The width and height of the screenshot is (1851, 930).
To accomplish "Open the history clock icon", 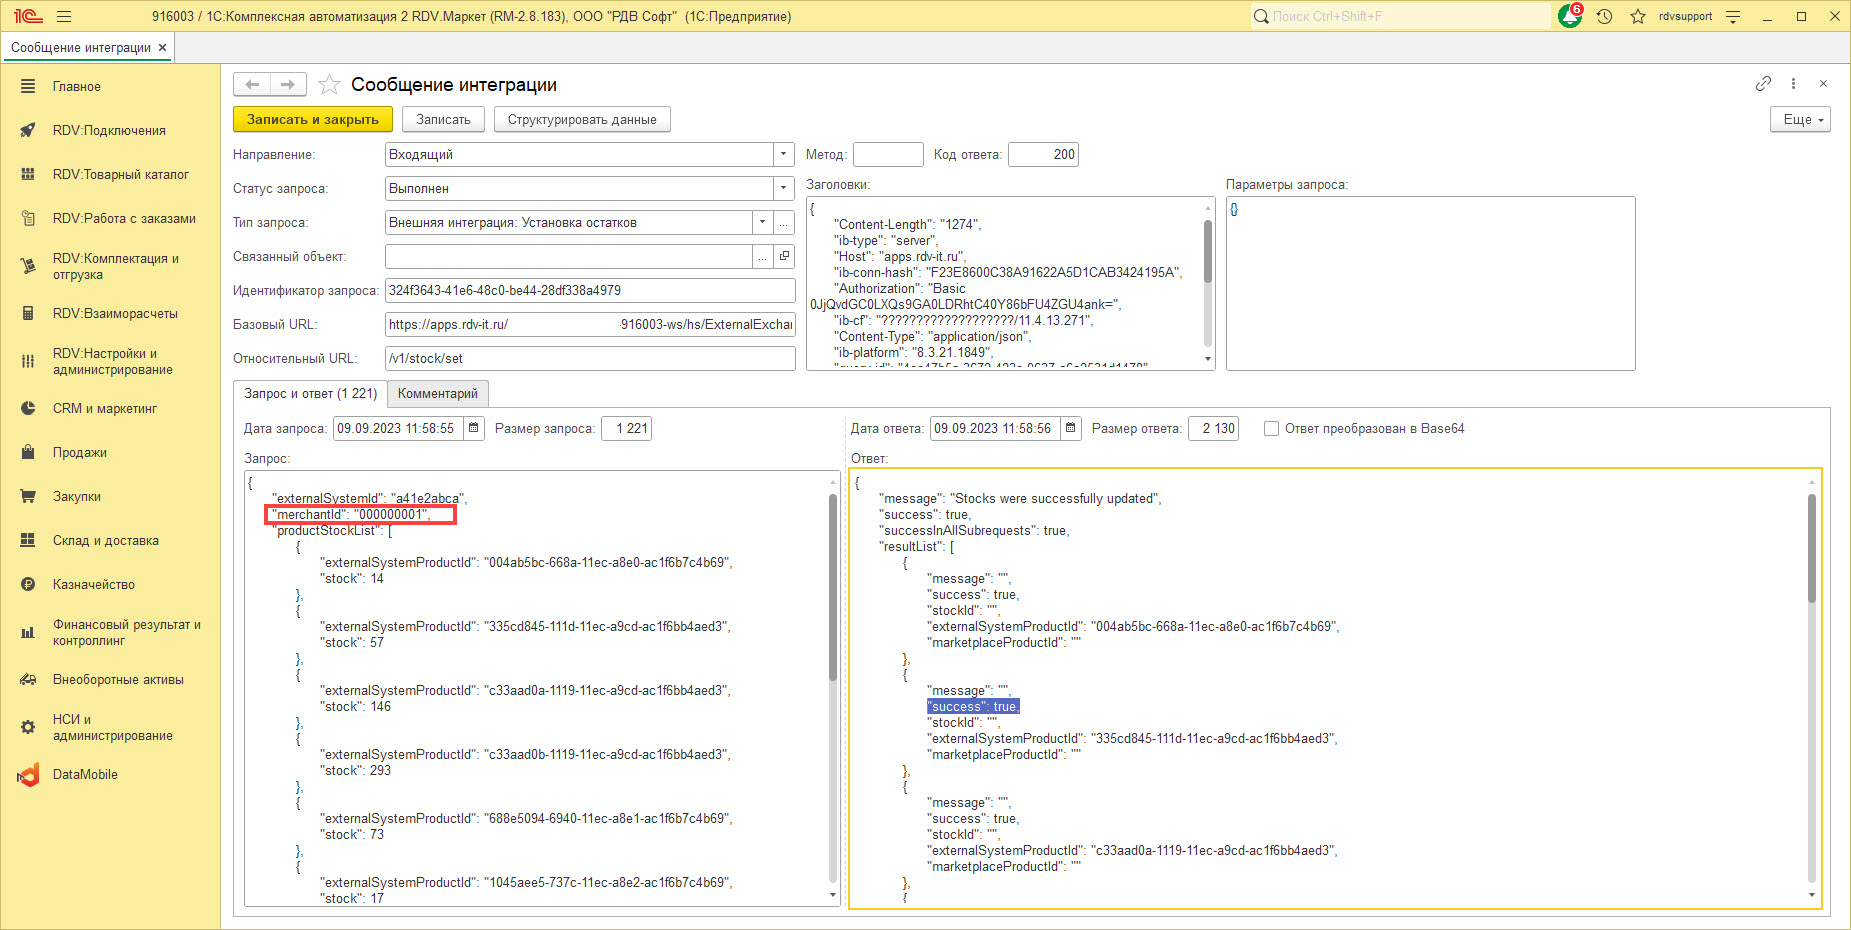I will pos(1605,17).
